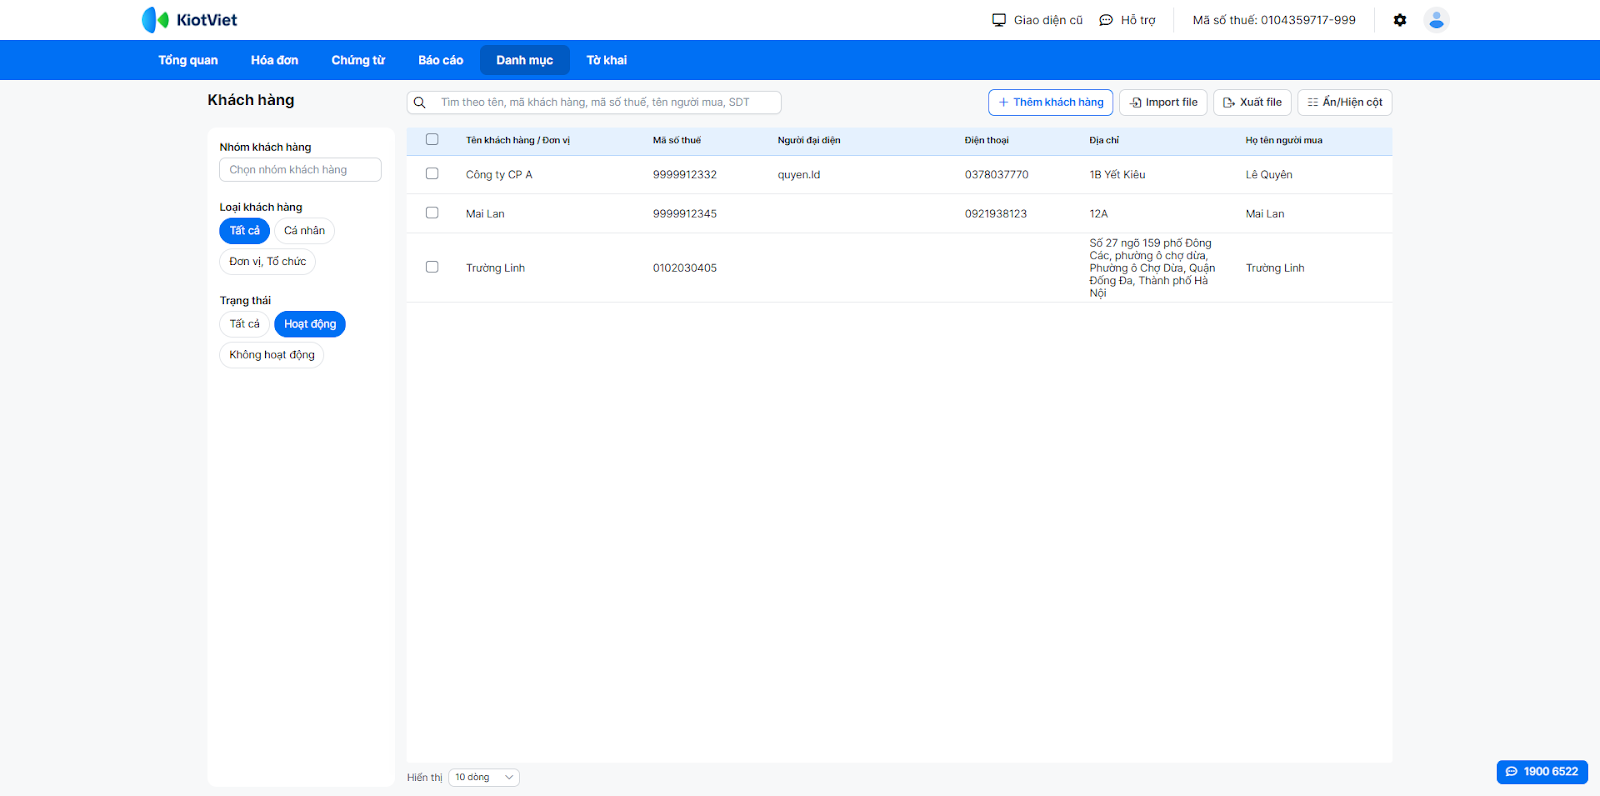The image size is (1600, 796).
Task: Click the KiotViet logo icon
Action: pos(155,20)
